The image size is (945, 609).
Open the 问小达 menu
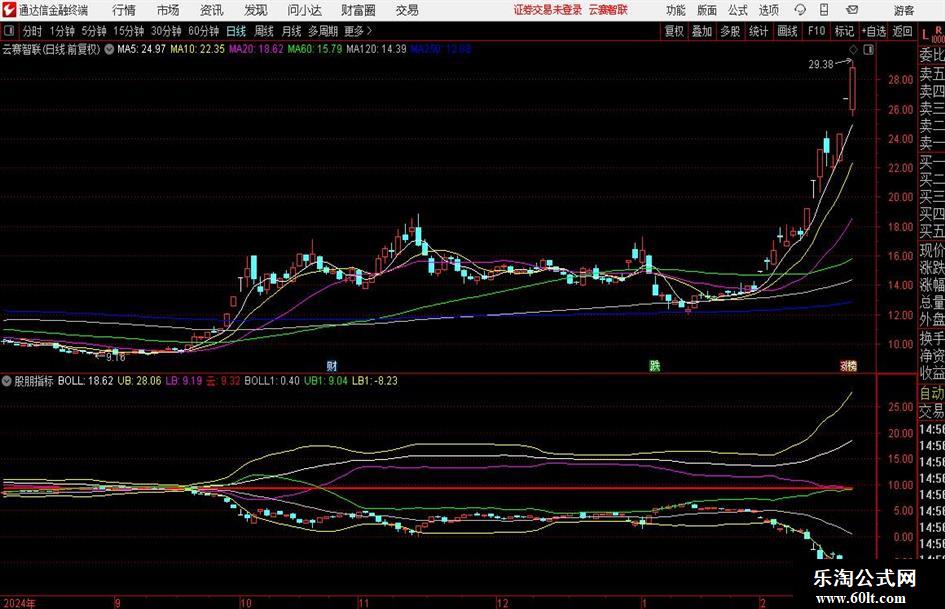(304, 10)
